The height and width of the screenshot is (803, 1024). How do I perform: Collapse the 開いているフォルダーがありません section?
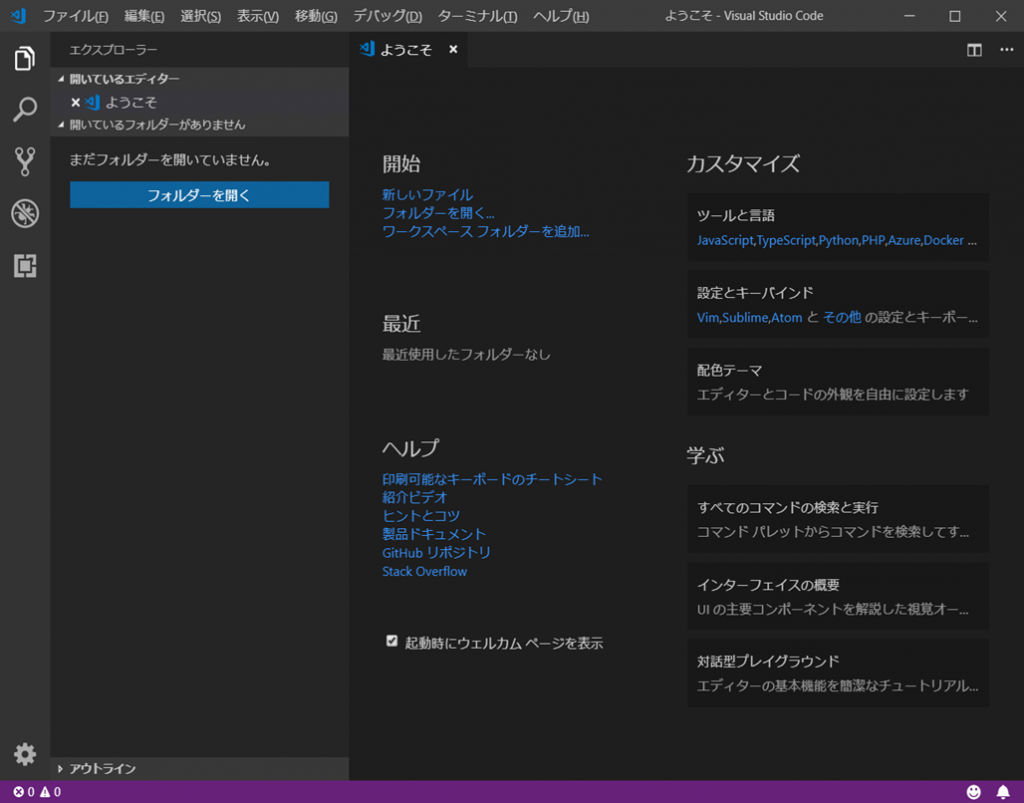(156, 125)
